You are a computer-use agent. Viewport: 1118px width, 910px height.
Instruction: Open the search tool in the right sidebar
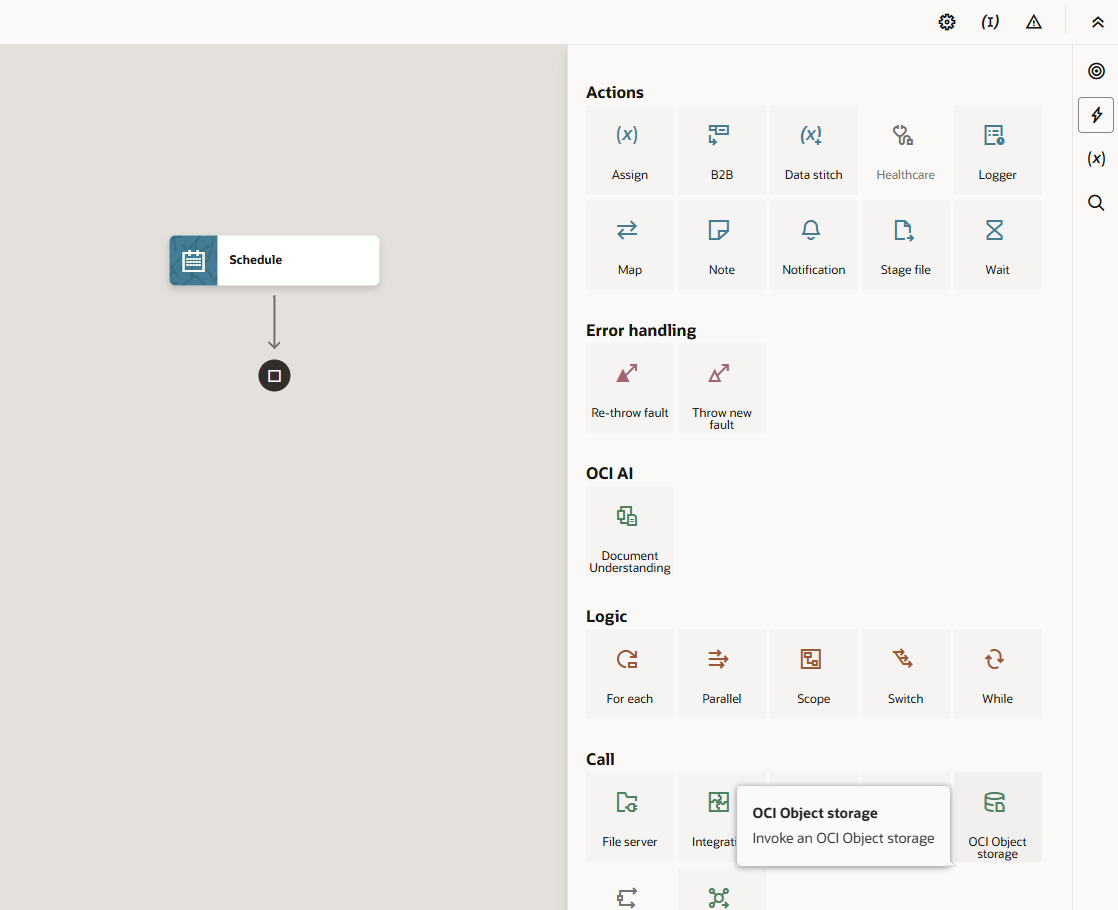1096,202
